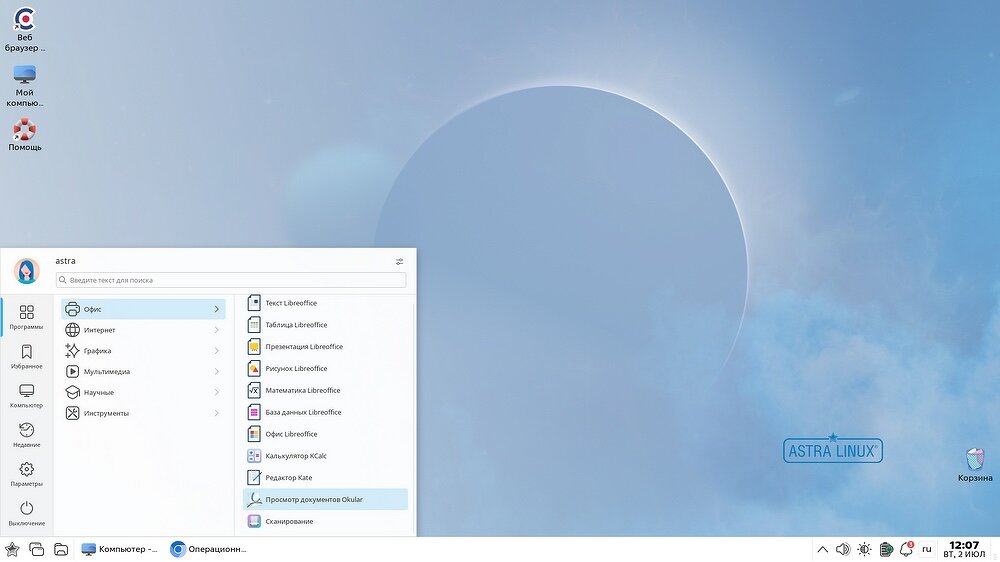Screen dimensions: 1000x562
Task: Open the Корзина trash icon
Action: click(x=974, y=464)
